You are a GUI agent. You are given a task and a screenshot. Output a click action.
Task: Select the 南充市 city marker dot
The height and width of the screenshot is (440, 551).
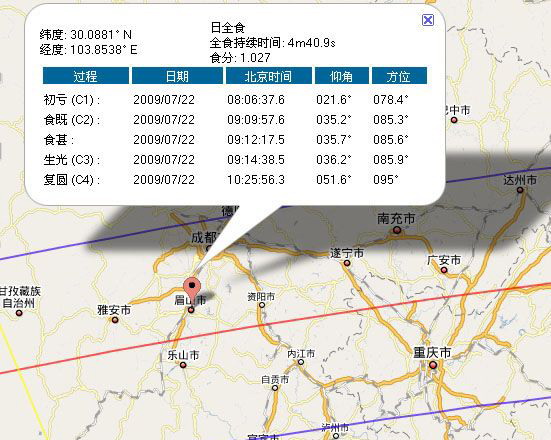click(397, 230)
